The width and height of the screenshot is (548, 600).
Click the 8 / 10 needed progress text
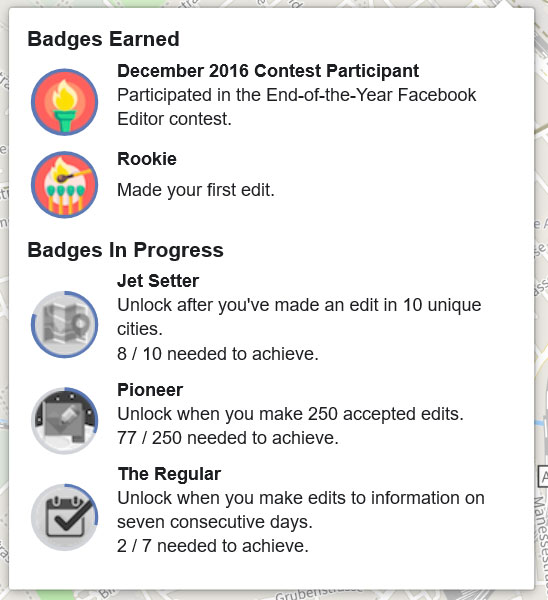tap(218, 354)
